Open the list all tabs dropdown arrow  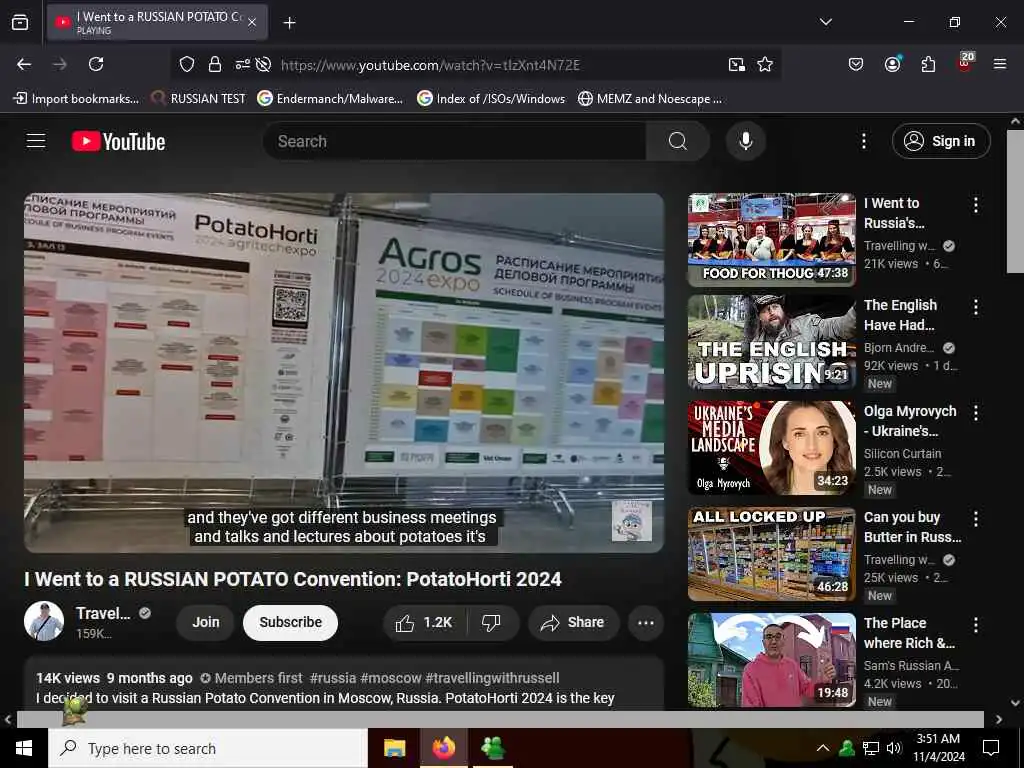coord(825,22)
